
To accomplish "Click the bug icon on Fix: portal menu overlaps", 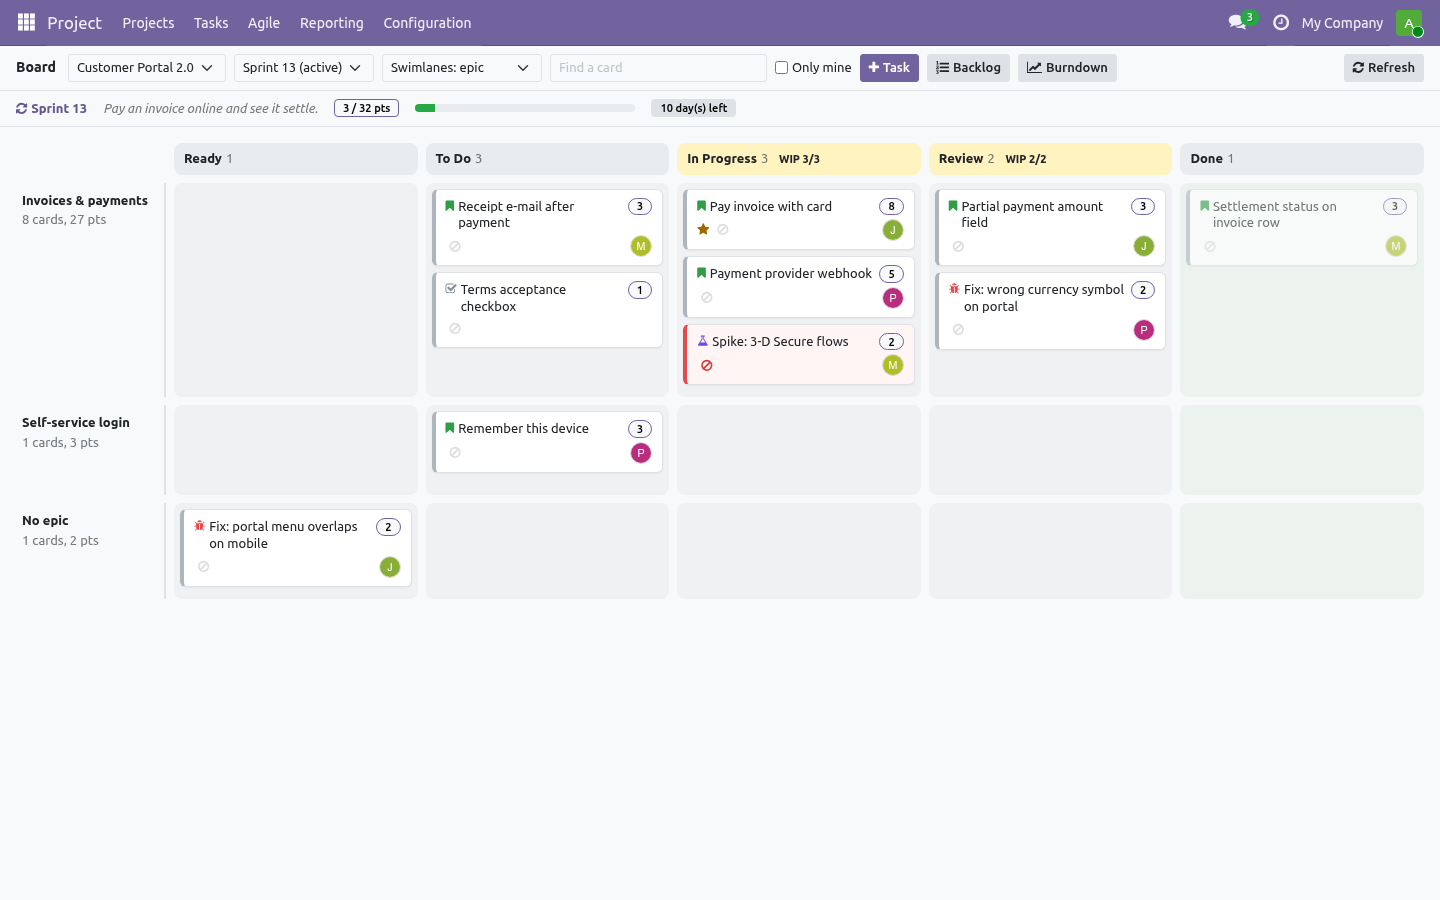I will (199, 526).
